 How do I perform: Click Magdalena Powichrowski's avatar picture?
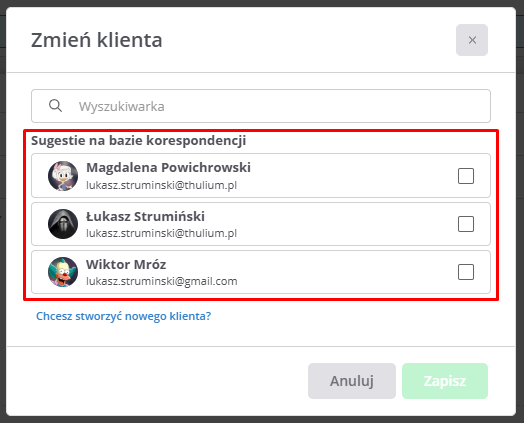[x=63, y=176]
